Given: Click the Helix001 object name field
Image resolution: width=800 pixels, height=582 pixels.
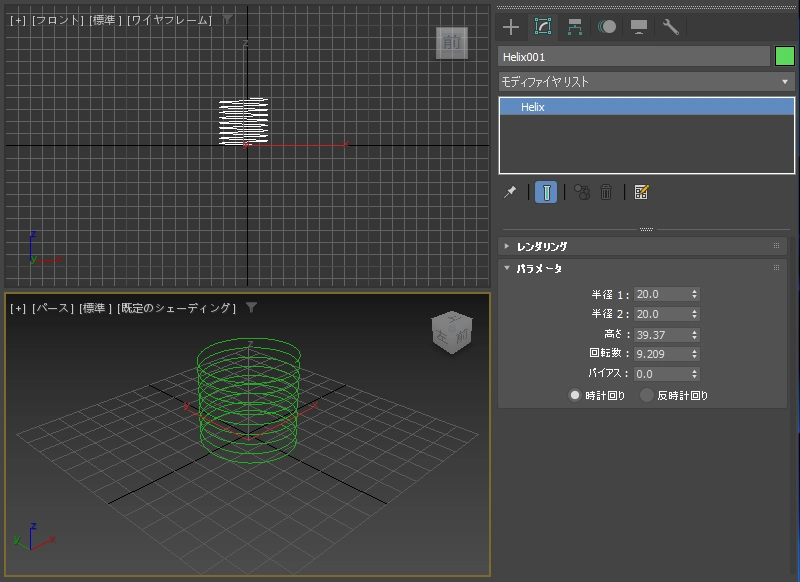Looking at the screenshot, I should pyautogui.click(x=634, y=57).
